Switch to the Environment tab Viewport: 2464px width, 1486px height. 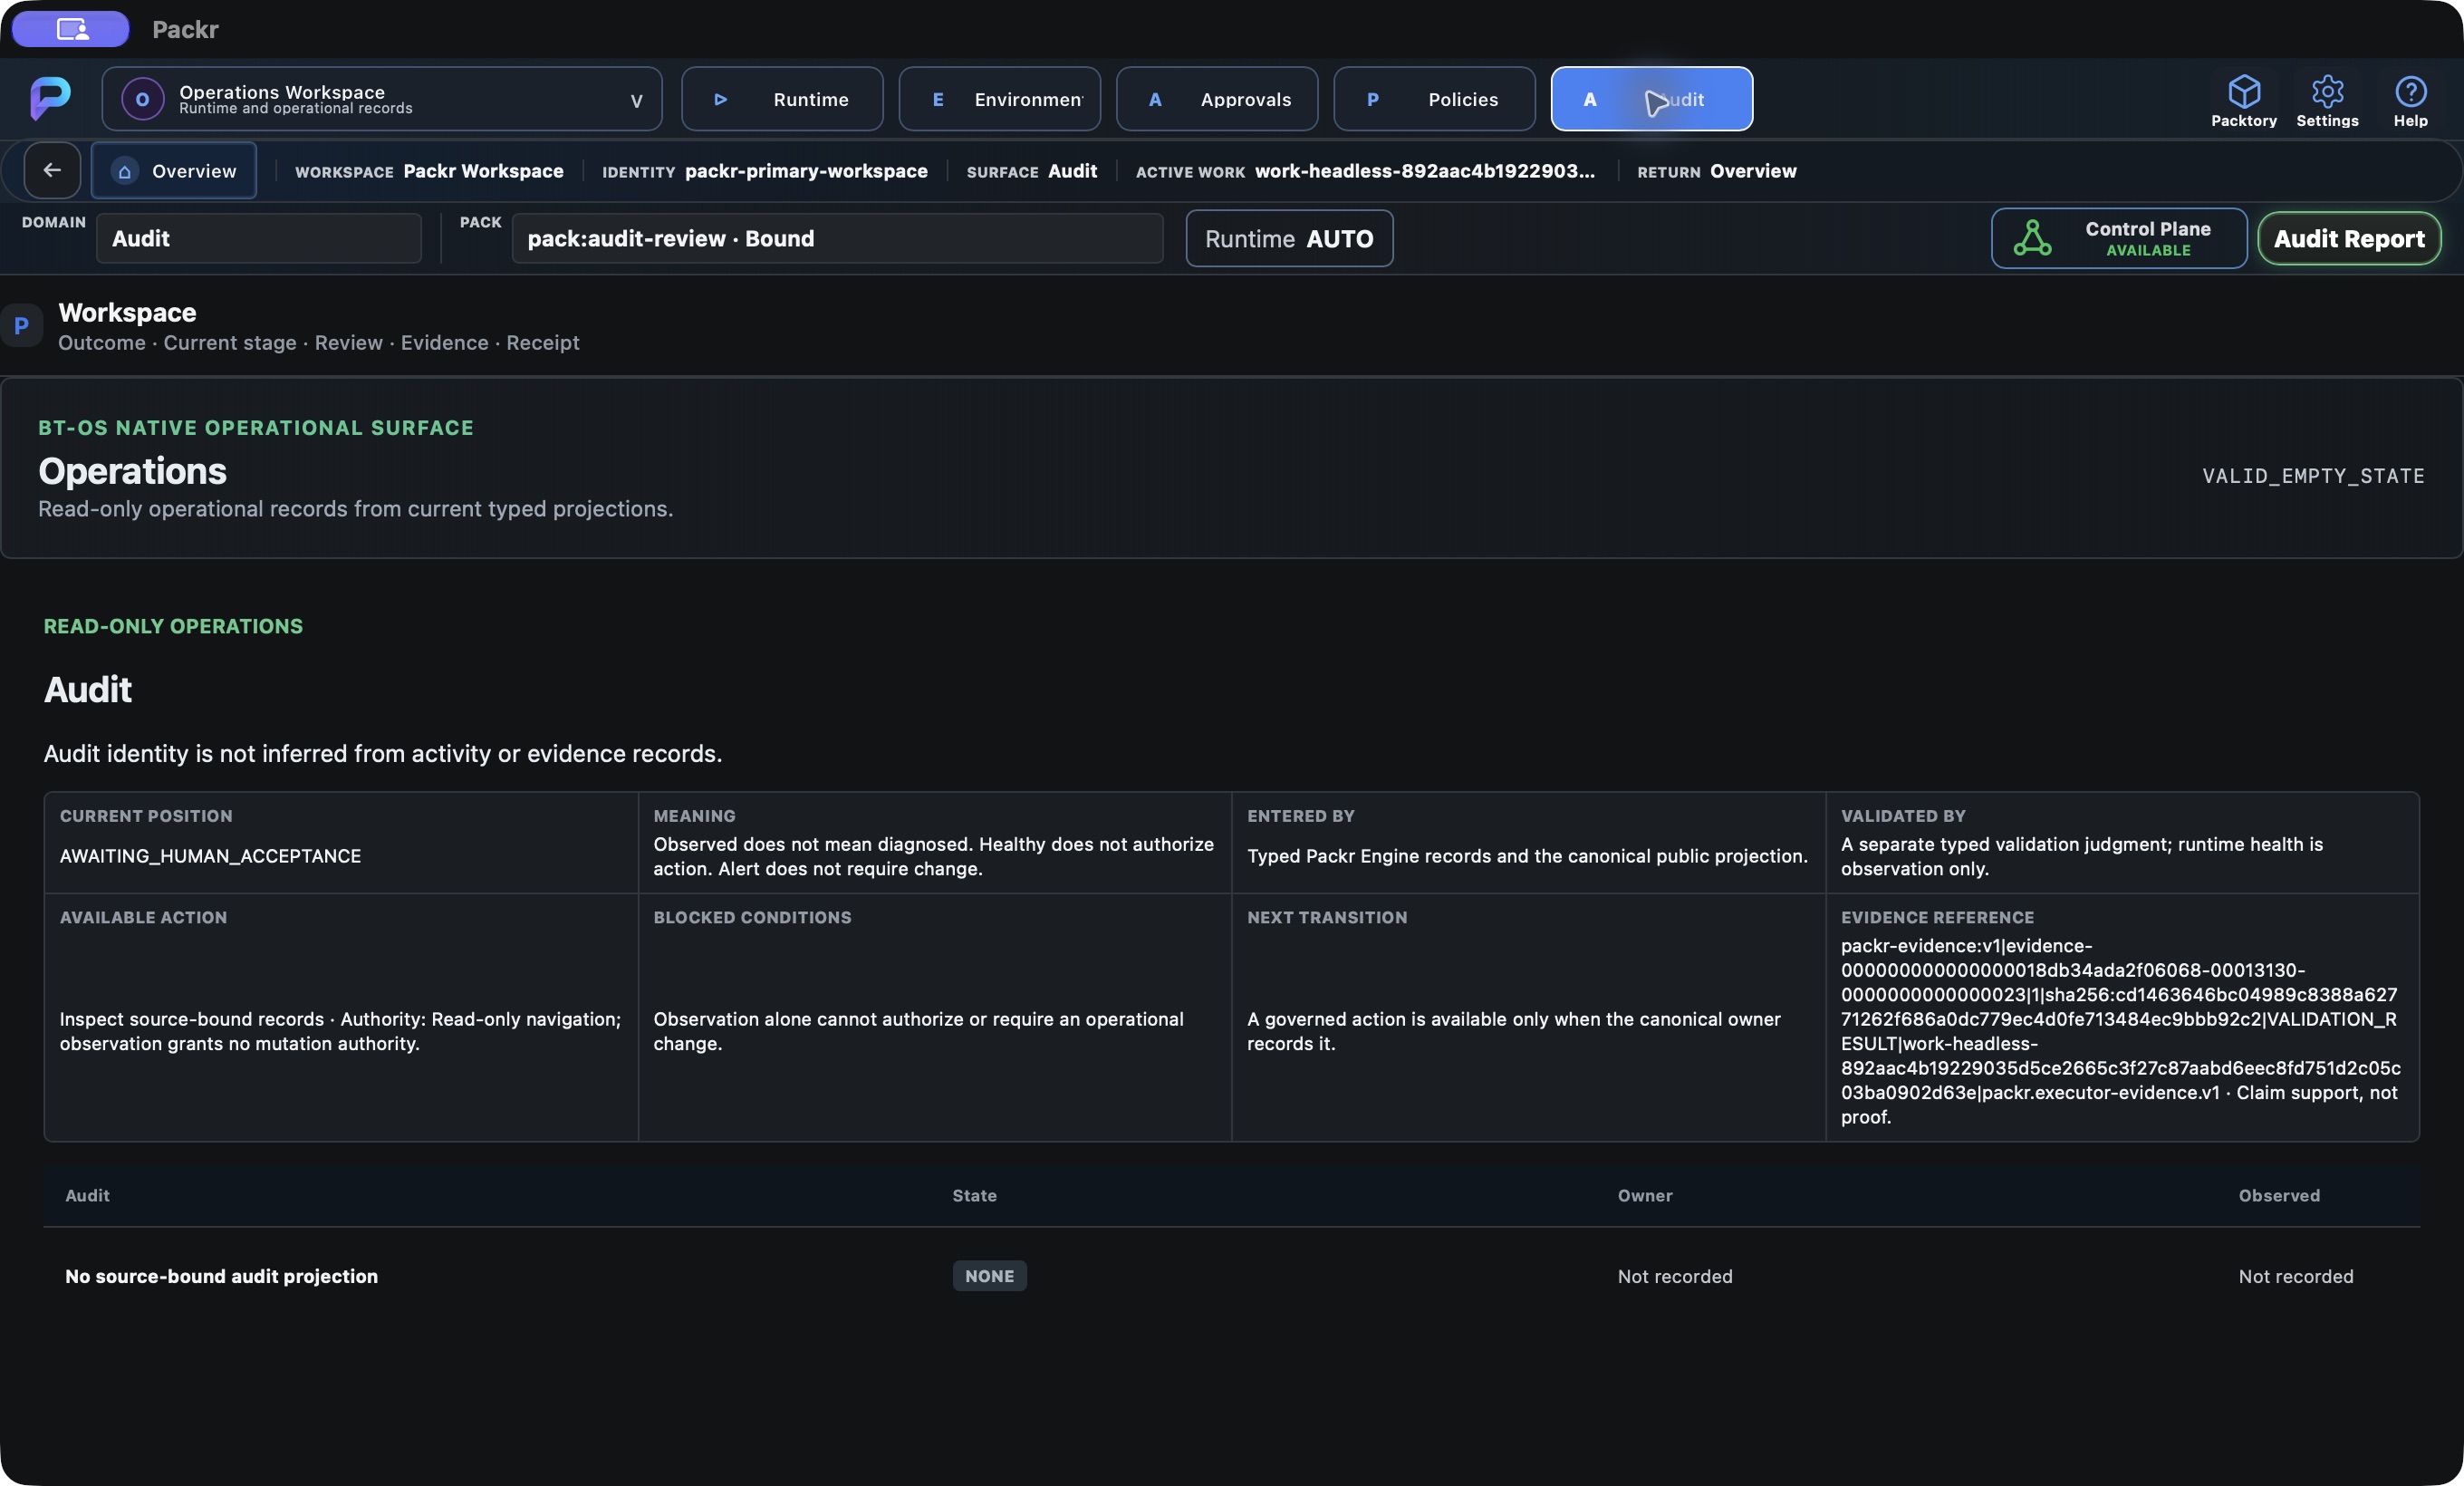[999, 99]
